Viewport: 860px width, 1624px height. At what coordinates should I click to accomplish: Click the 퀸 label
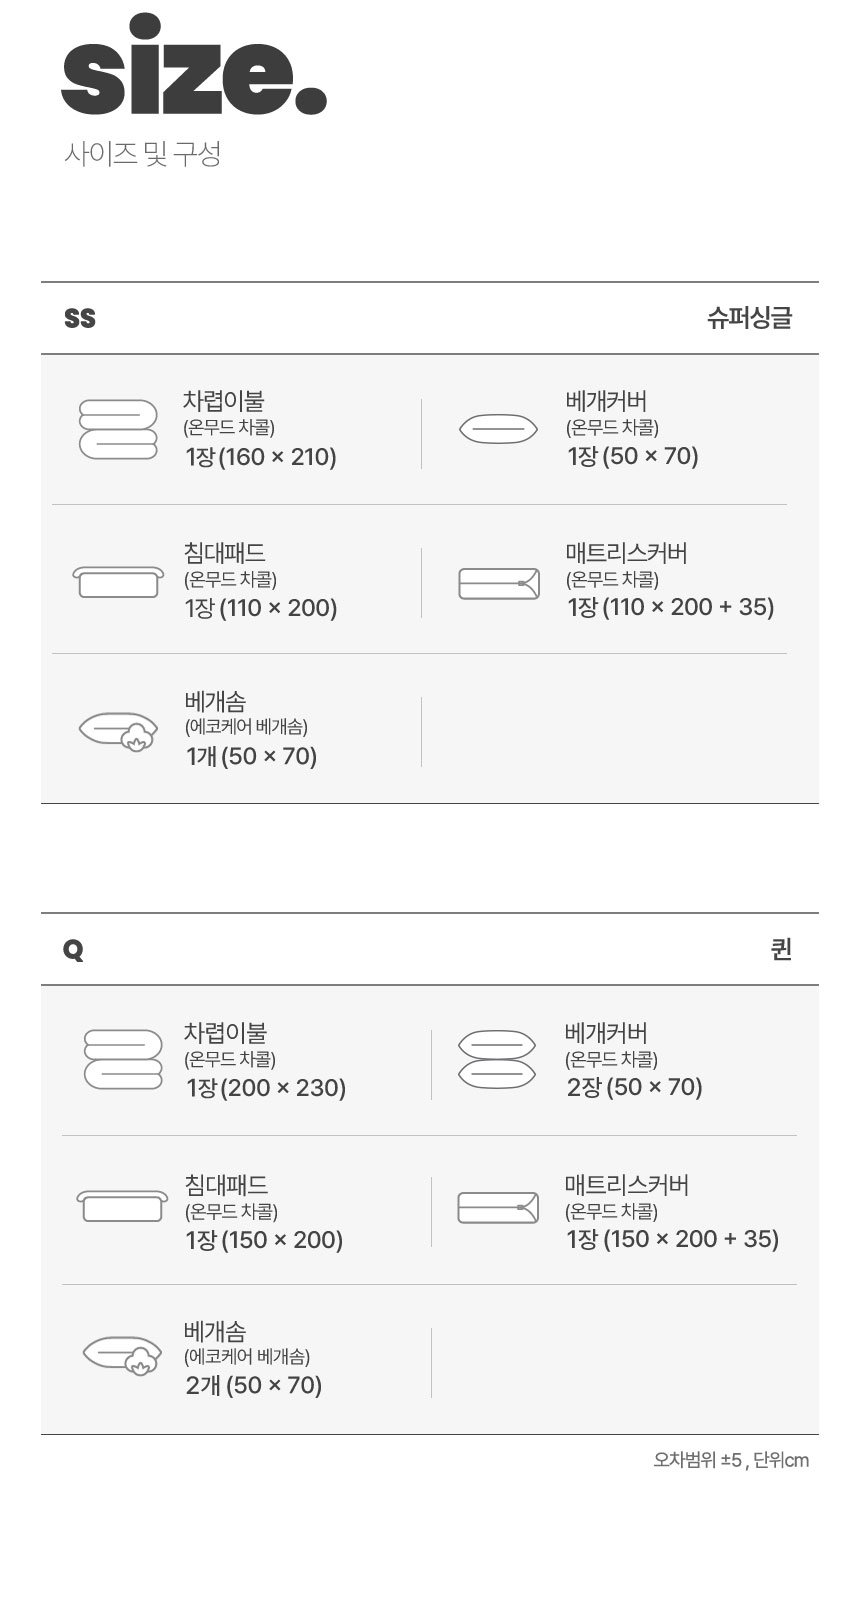click(x=781, y=949)
